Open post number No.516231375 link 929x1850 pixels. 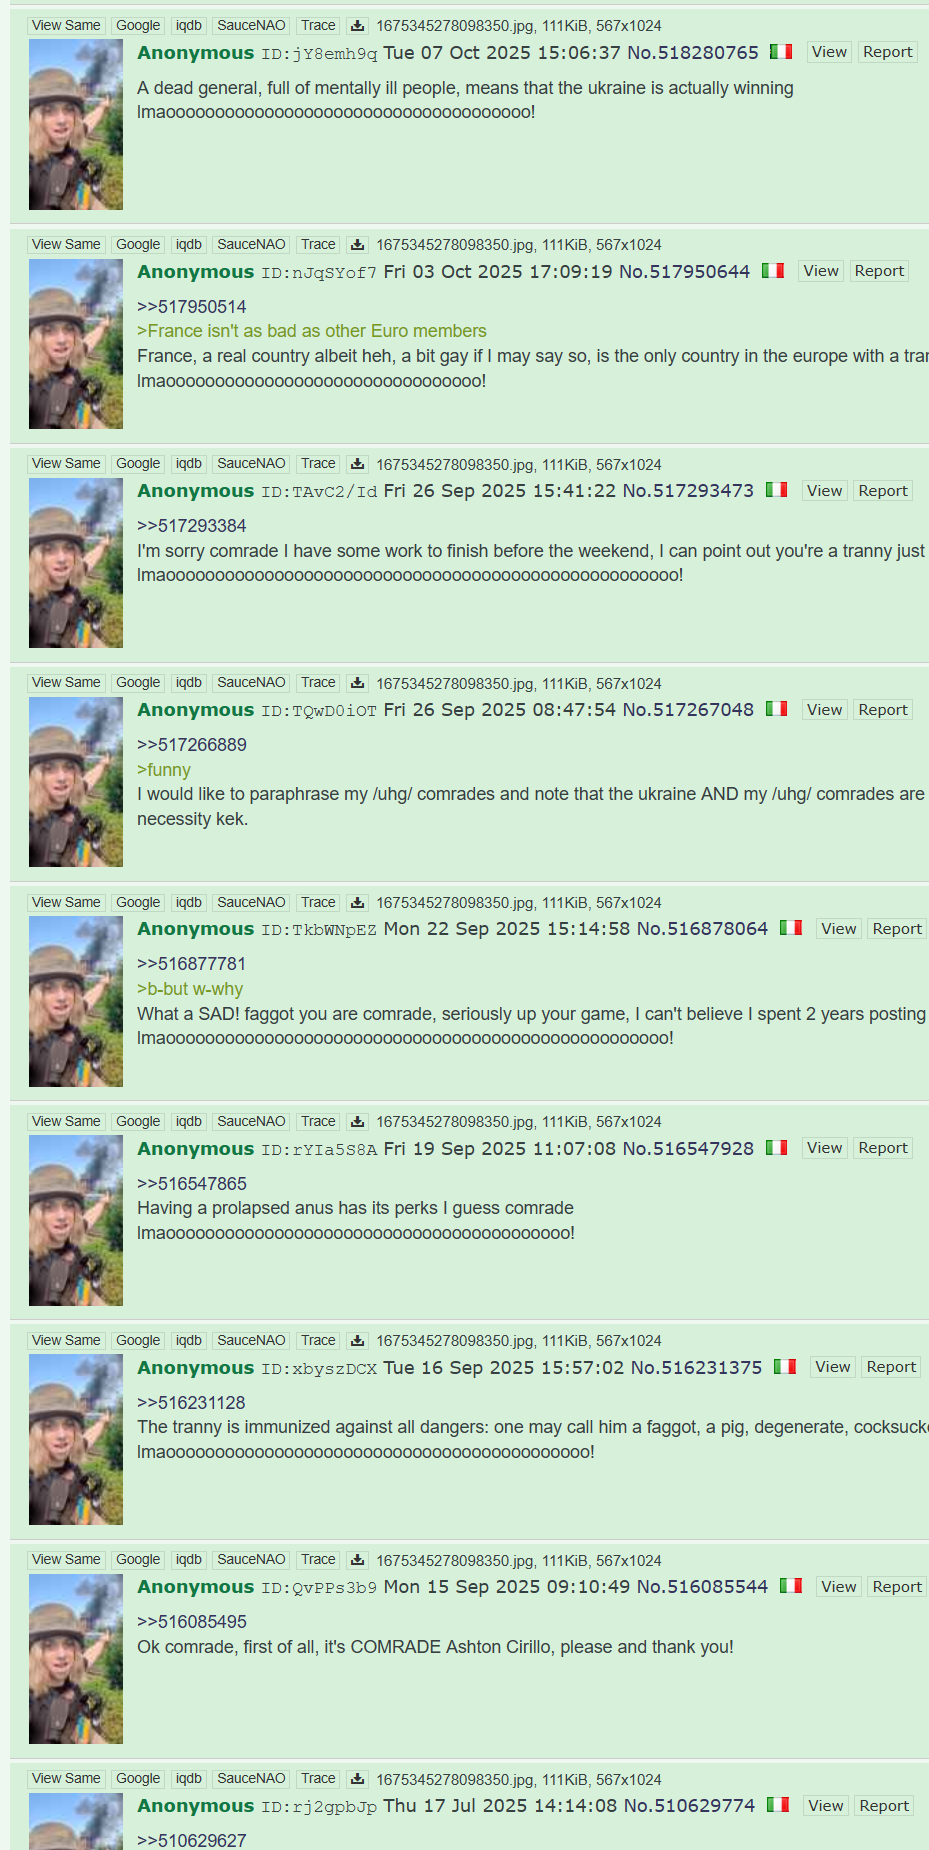click(696, 1367)
